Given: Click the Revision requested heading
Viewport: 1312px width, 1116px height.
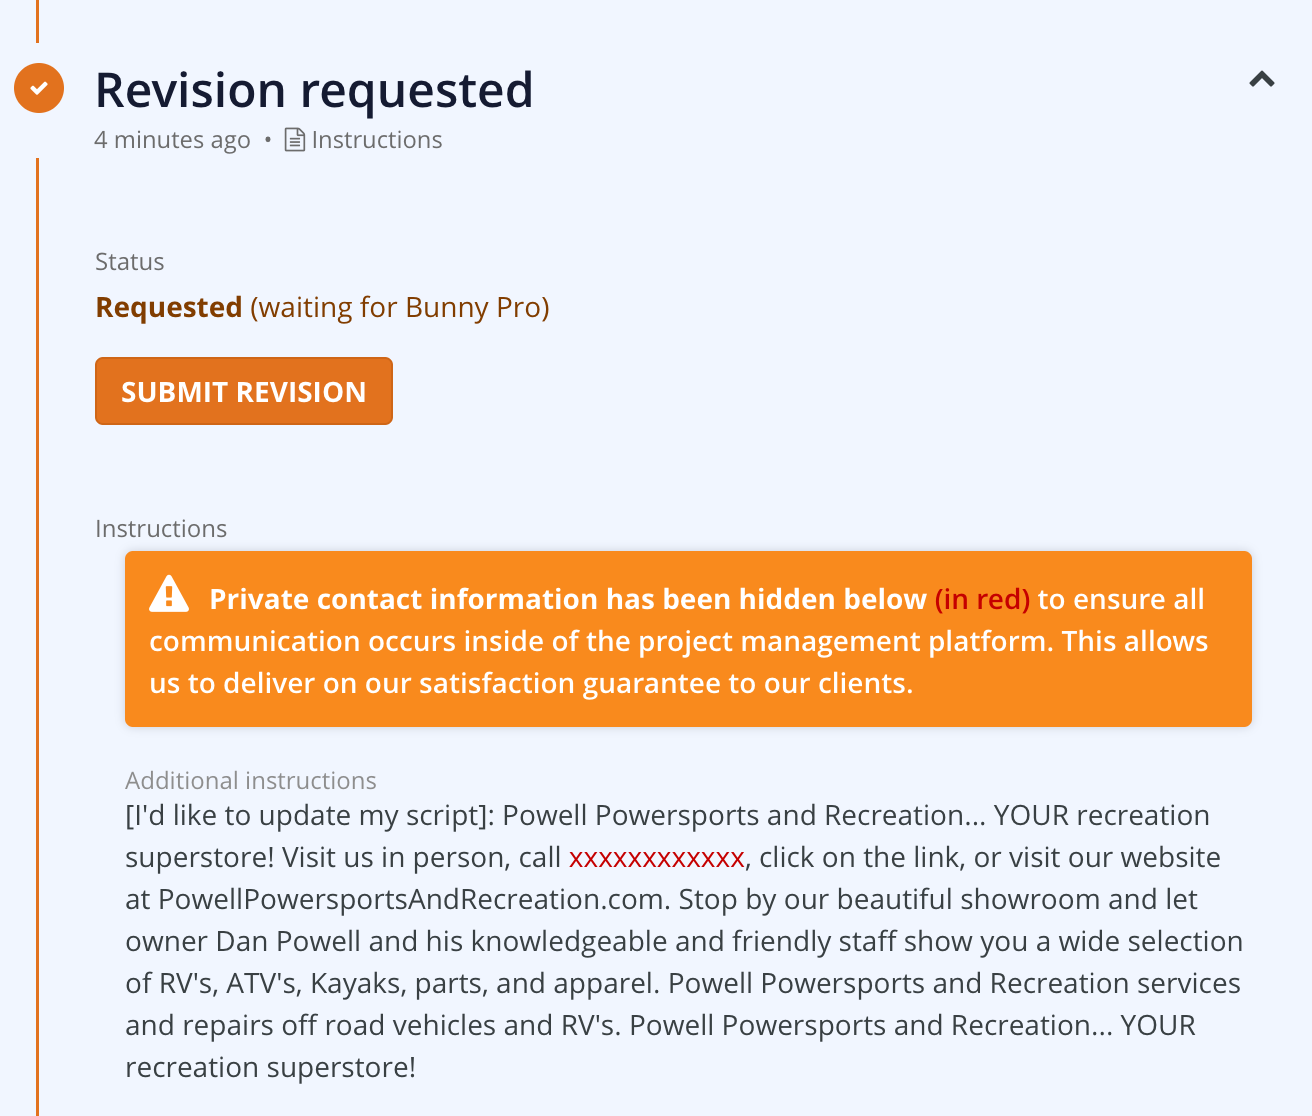Looking at the screenshot, I should click(x=314, y=90).
